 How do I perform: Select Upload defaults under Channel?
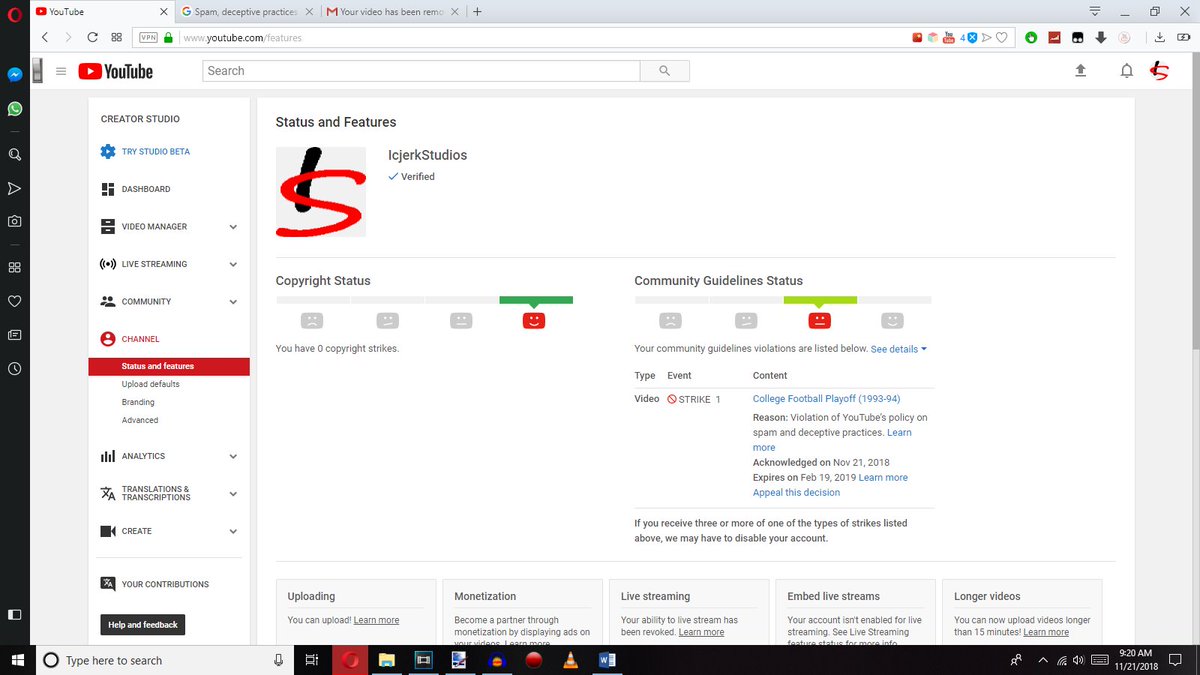(151, 384)
